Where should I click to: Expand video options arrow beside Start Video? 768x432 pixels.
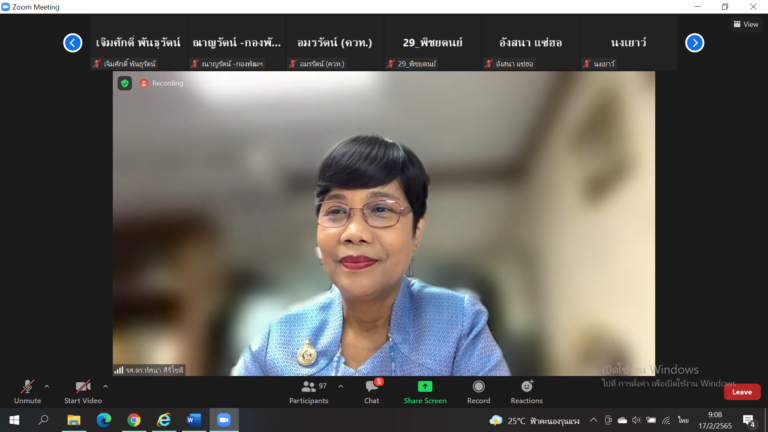pos(106,386)
